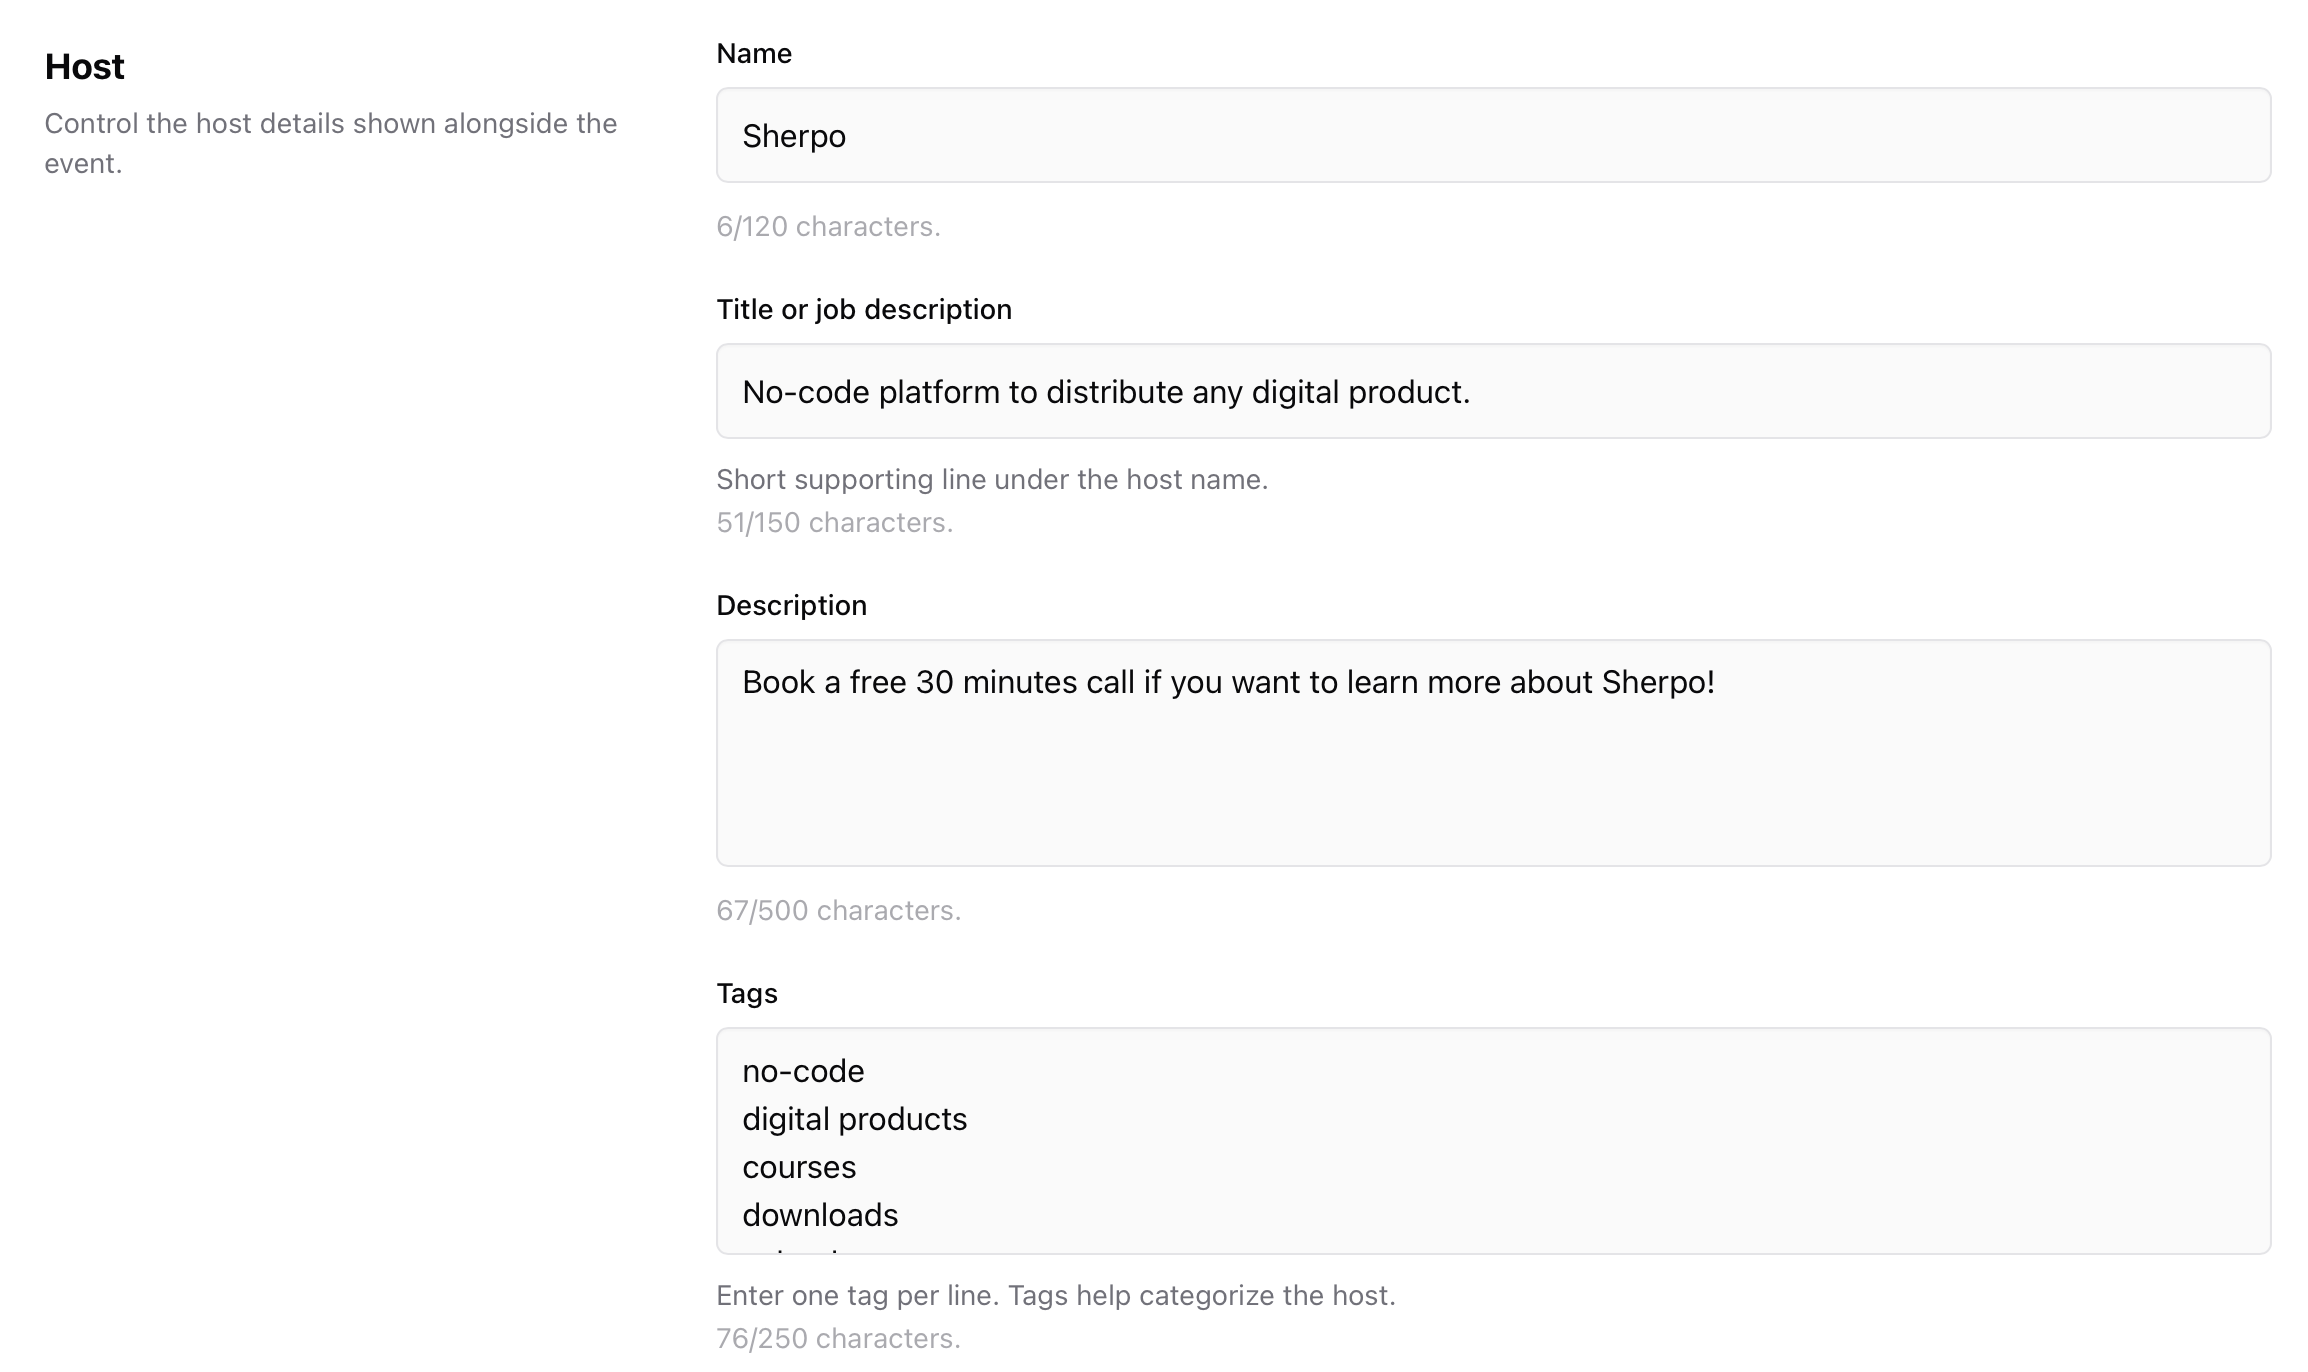Click the digital products tag line
2308x1372 pixels.
click(x=854, y=1119)
